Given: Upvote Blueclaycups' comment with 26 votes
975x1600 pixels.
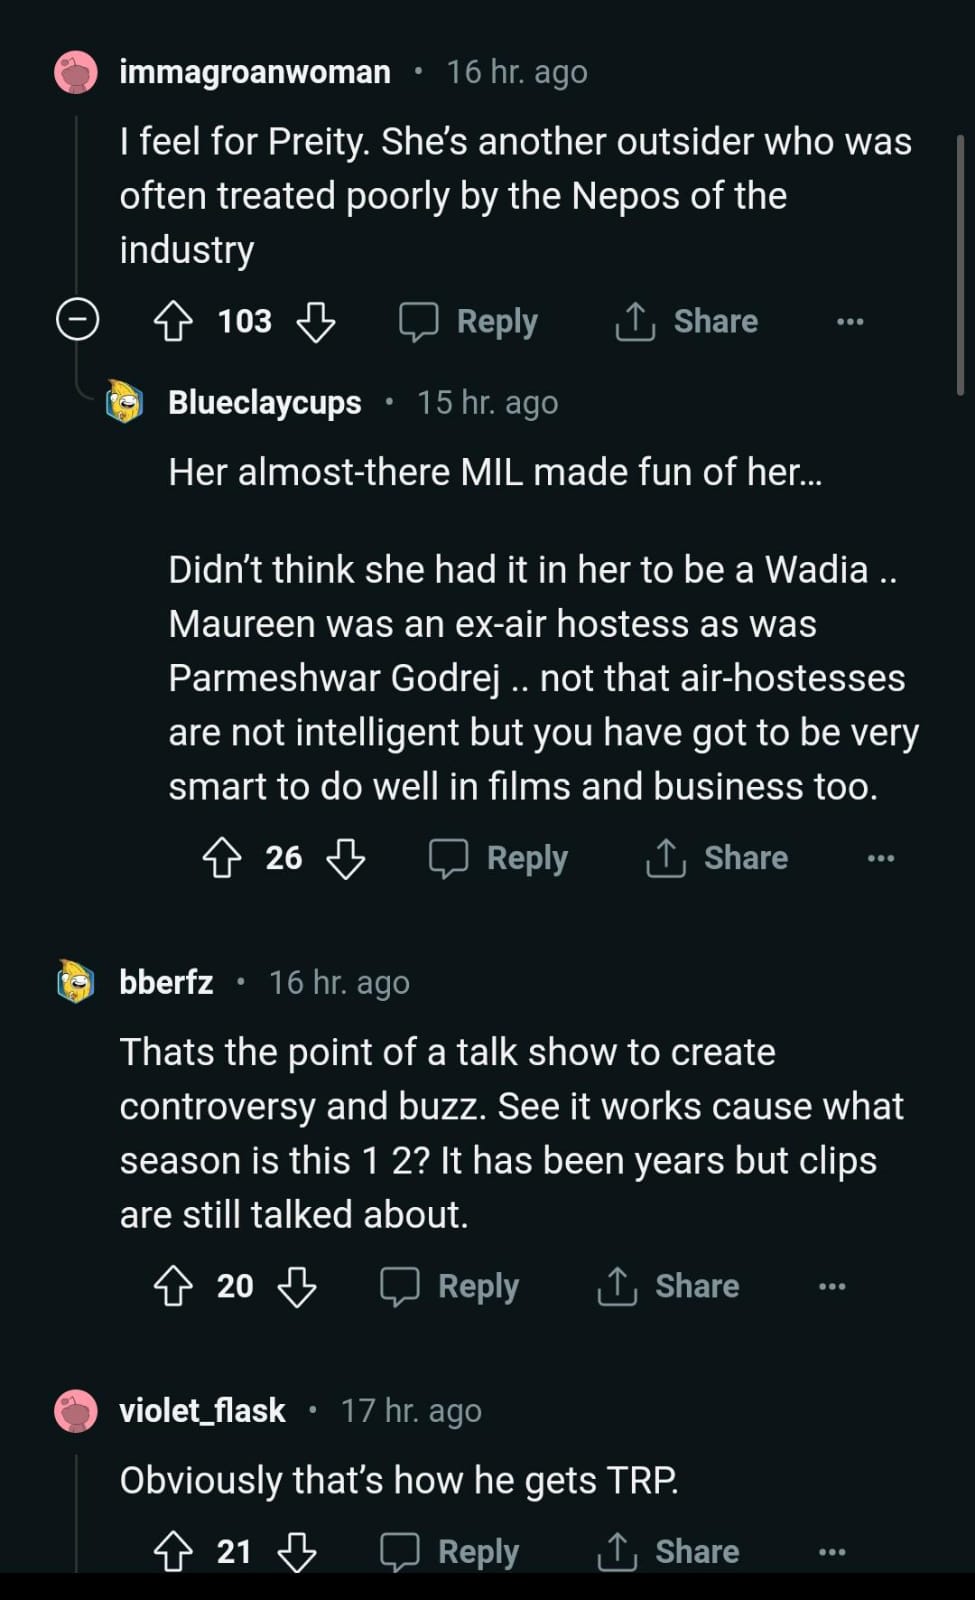Looking at the screenshot, I should pos(222,858).
